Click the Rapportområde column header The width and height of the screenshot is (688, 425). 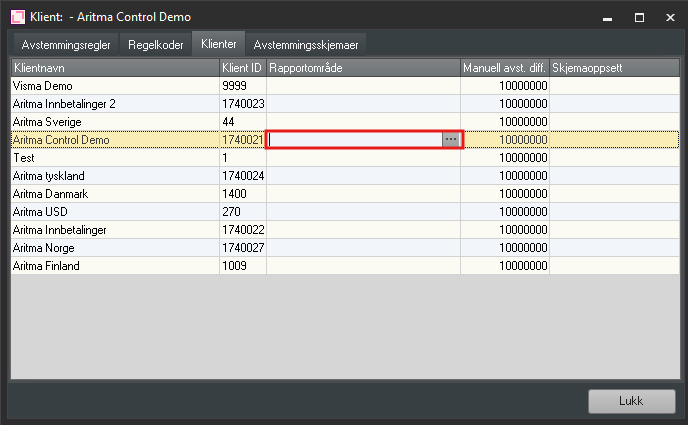coord(362,67)
